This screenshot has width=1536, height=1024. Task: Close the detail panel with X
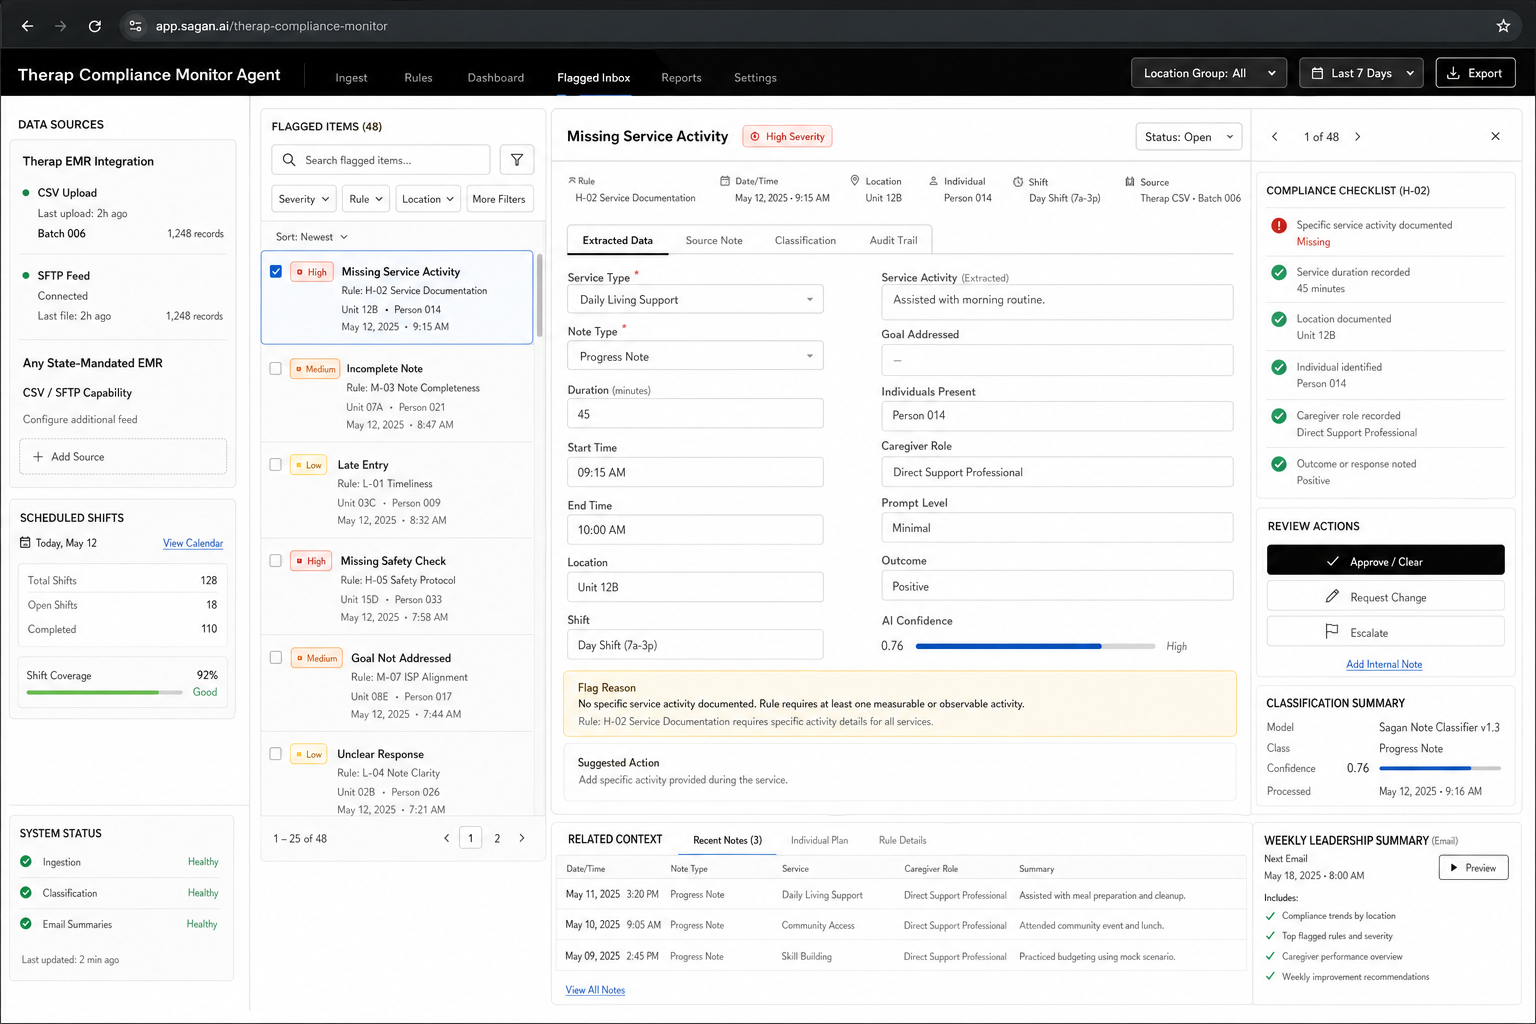point(1495,137)
